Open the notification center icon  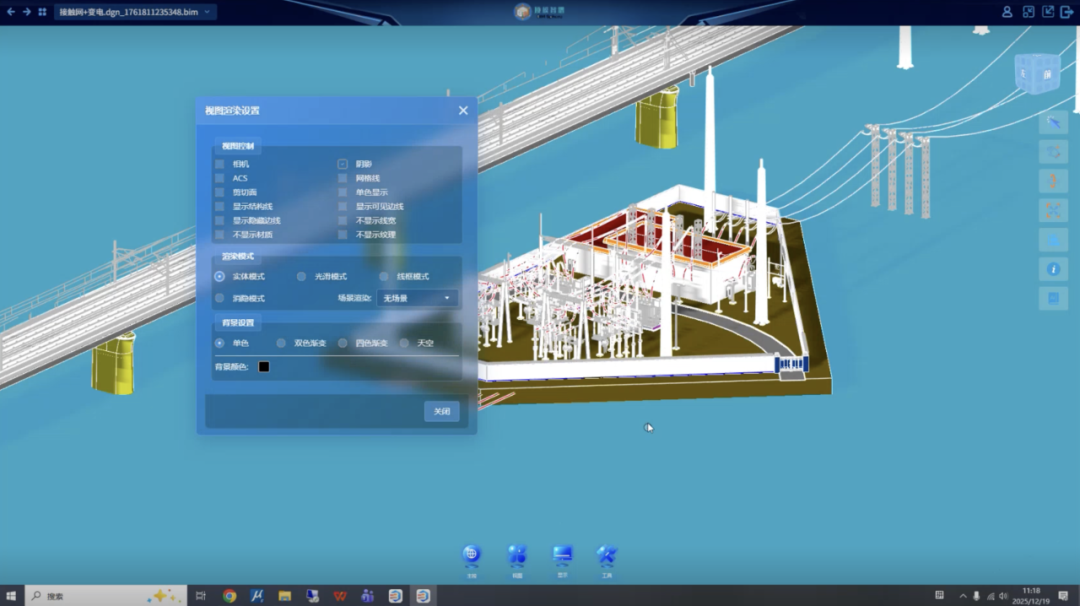pos(1063,596)
